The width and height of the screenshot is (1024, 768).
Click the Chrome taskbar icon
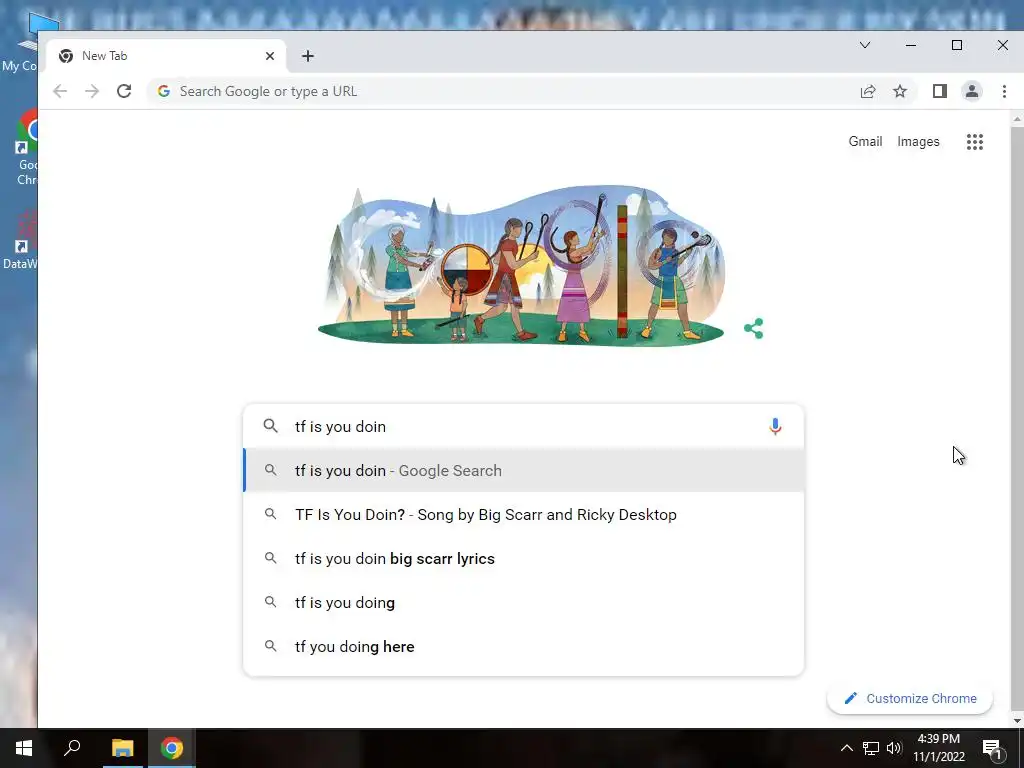pos(172,748)
